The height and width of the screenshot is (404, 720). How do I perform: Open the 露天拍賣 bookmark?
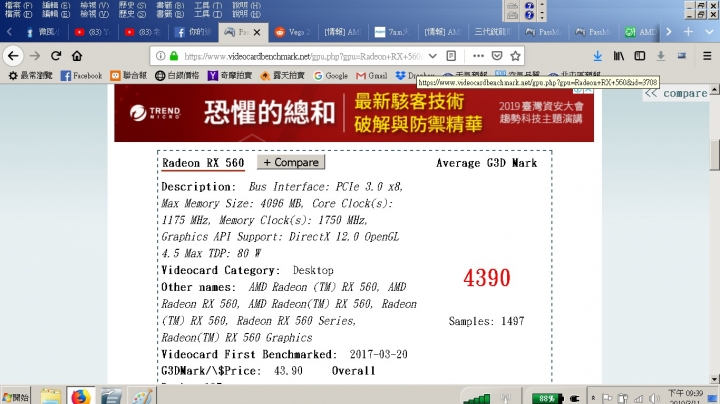[282, 76]
